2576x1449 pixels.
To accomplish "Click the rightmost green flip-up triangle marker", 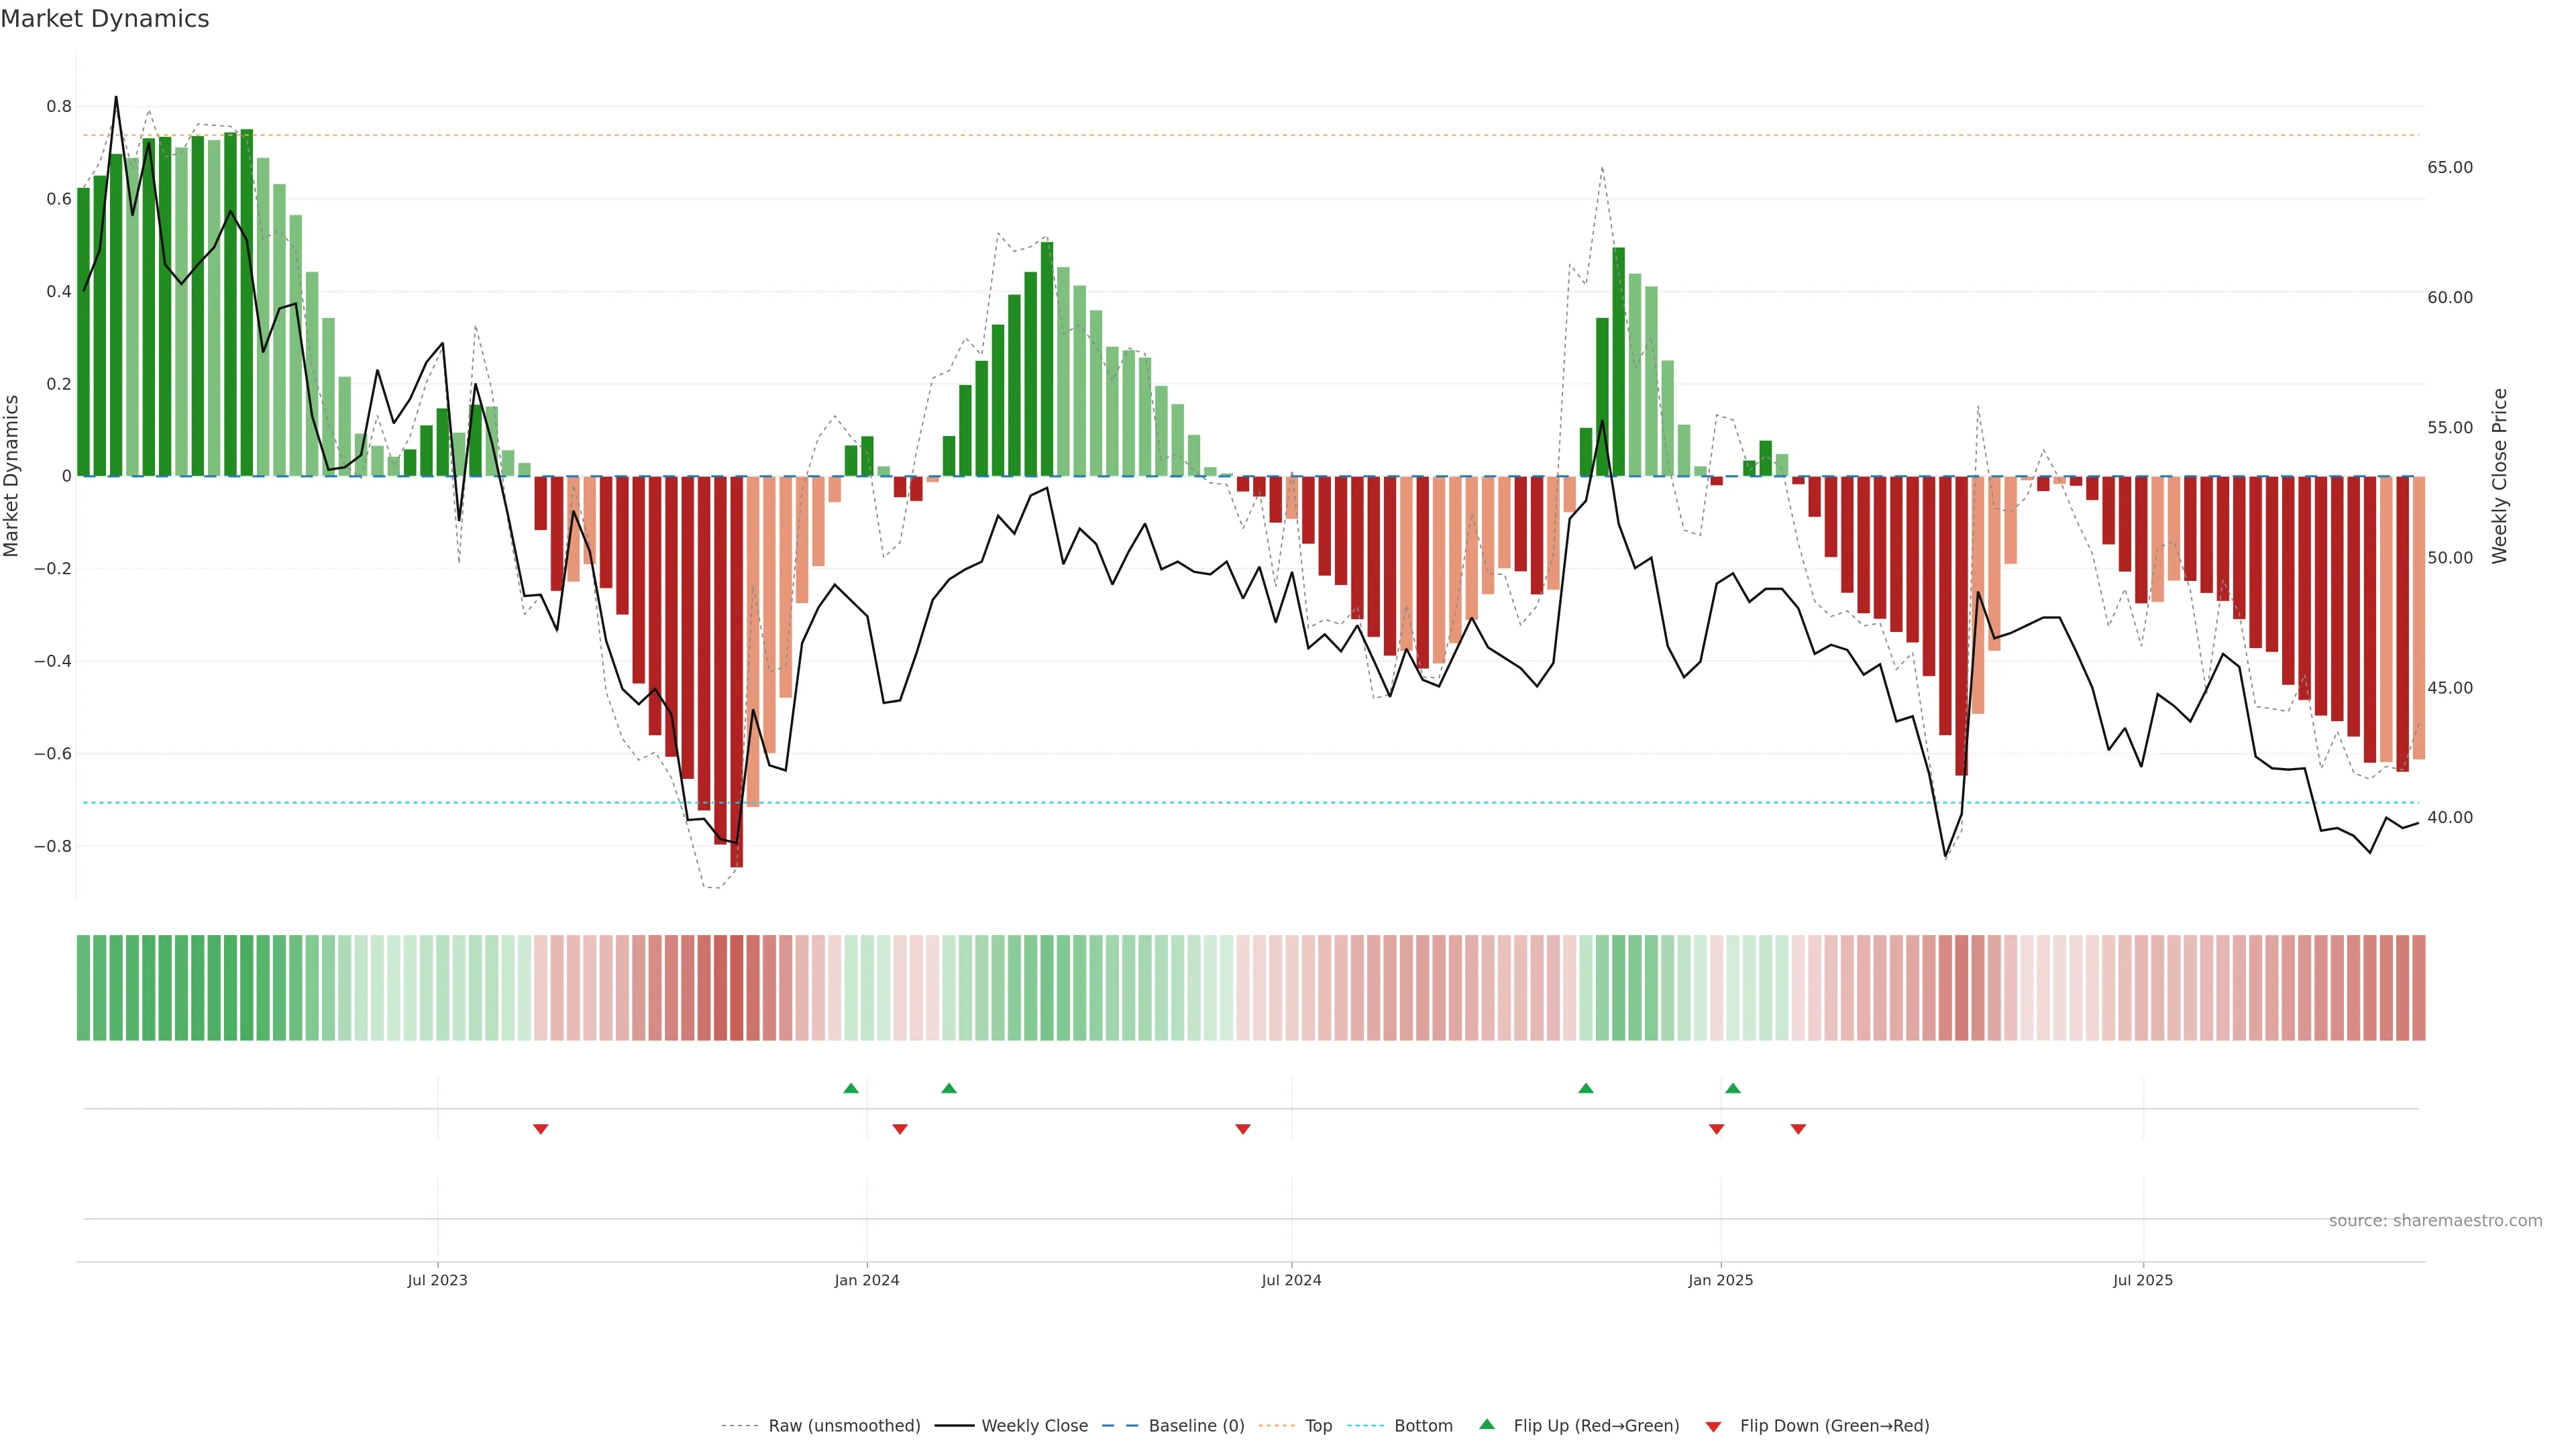I will [x=1733, y=1088].
